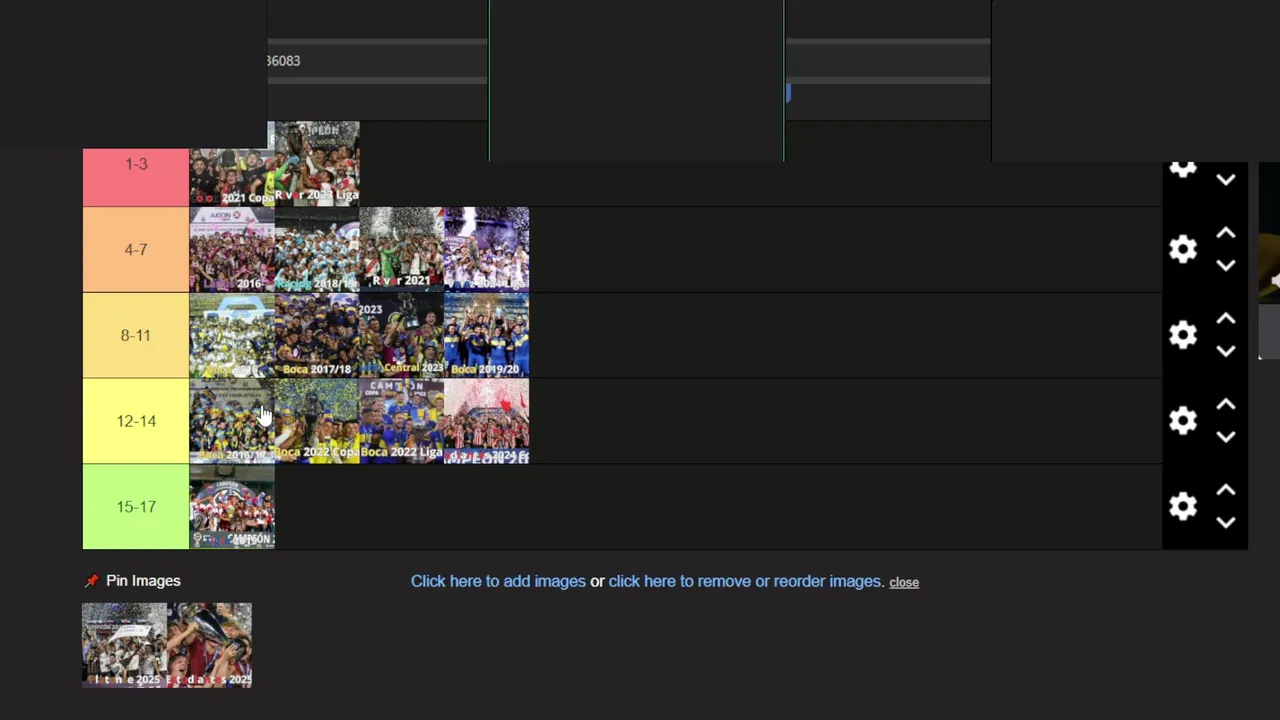Select the 'Boca 2022 Liga' image
This screenshot has height=720, width=1280.
tap(401, 421)
